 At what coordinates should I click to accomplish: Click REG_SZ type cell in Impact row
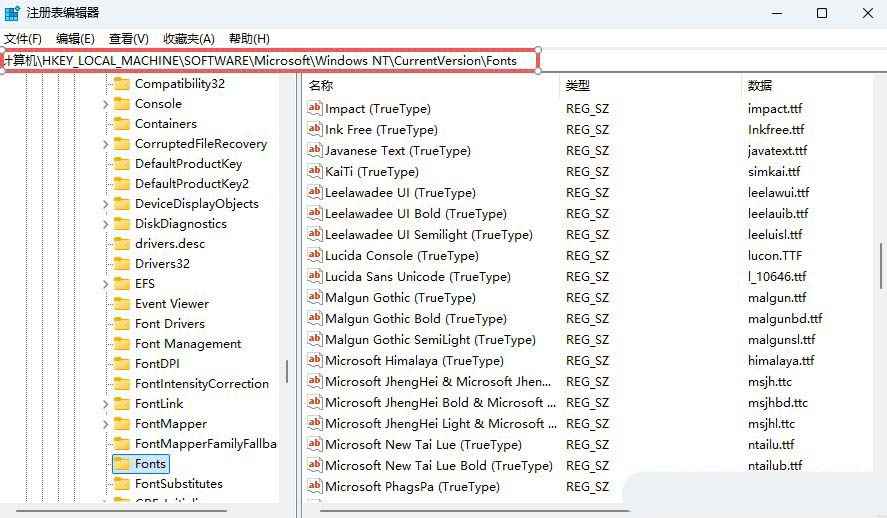587,109
